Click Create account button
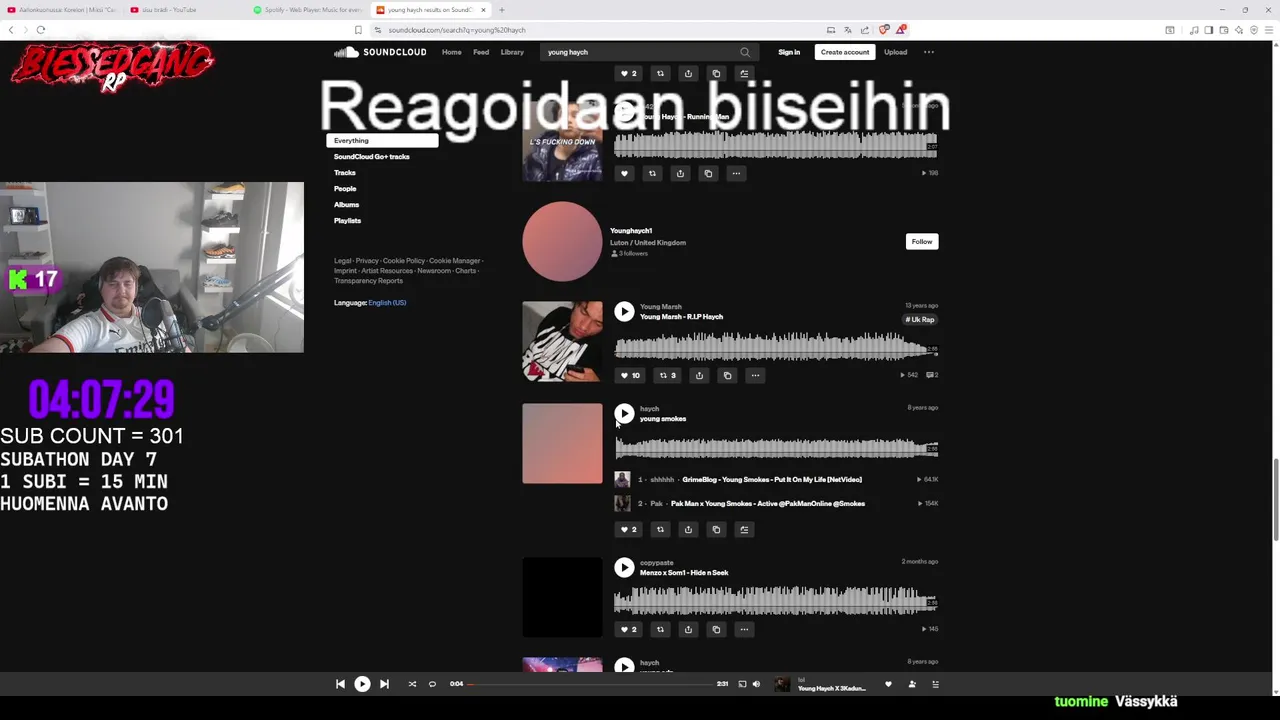The image size is (1280, 720). [845, 52]
